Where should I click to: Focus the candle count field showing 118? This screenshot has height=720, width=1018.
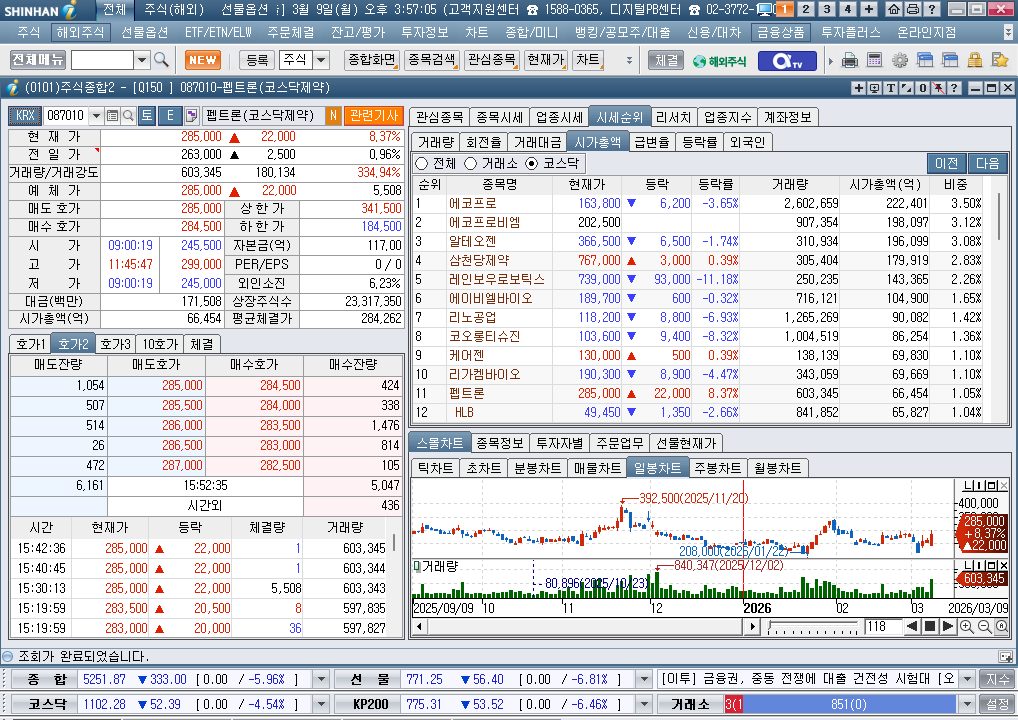pos(882,627)
